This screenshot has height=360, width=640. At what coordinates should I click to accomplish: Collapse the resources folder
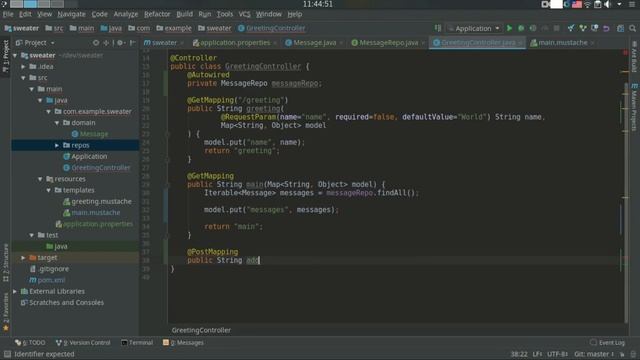[x=40, y=179]
